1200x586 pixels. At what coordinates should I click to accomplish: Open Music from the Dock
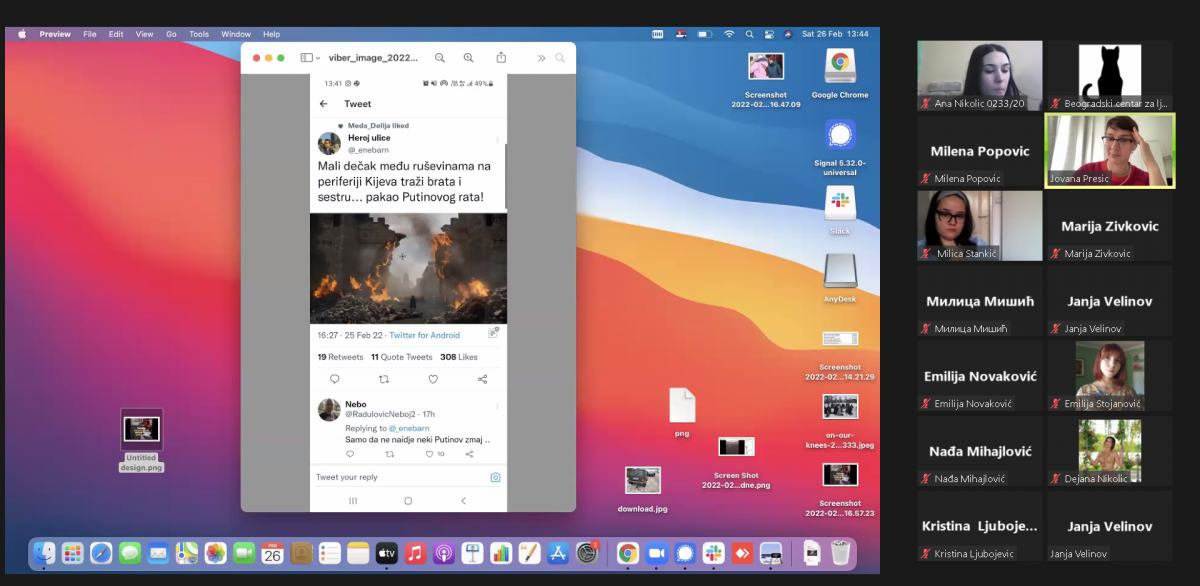coord(416,553)
